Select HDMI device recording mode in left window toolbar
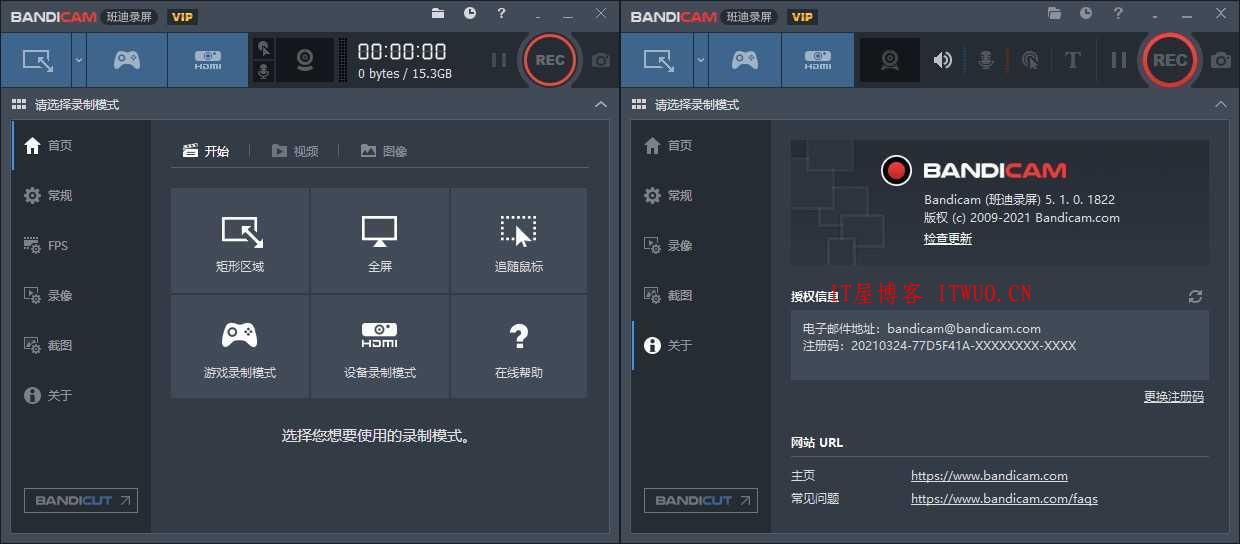Image resolution: width=1240 pixels, height=544 pixels. click(208, 60)
